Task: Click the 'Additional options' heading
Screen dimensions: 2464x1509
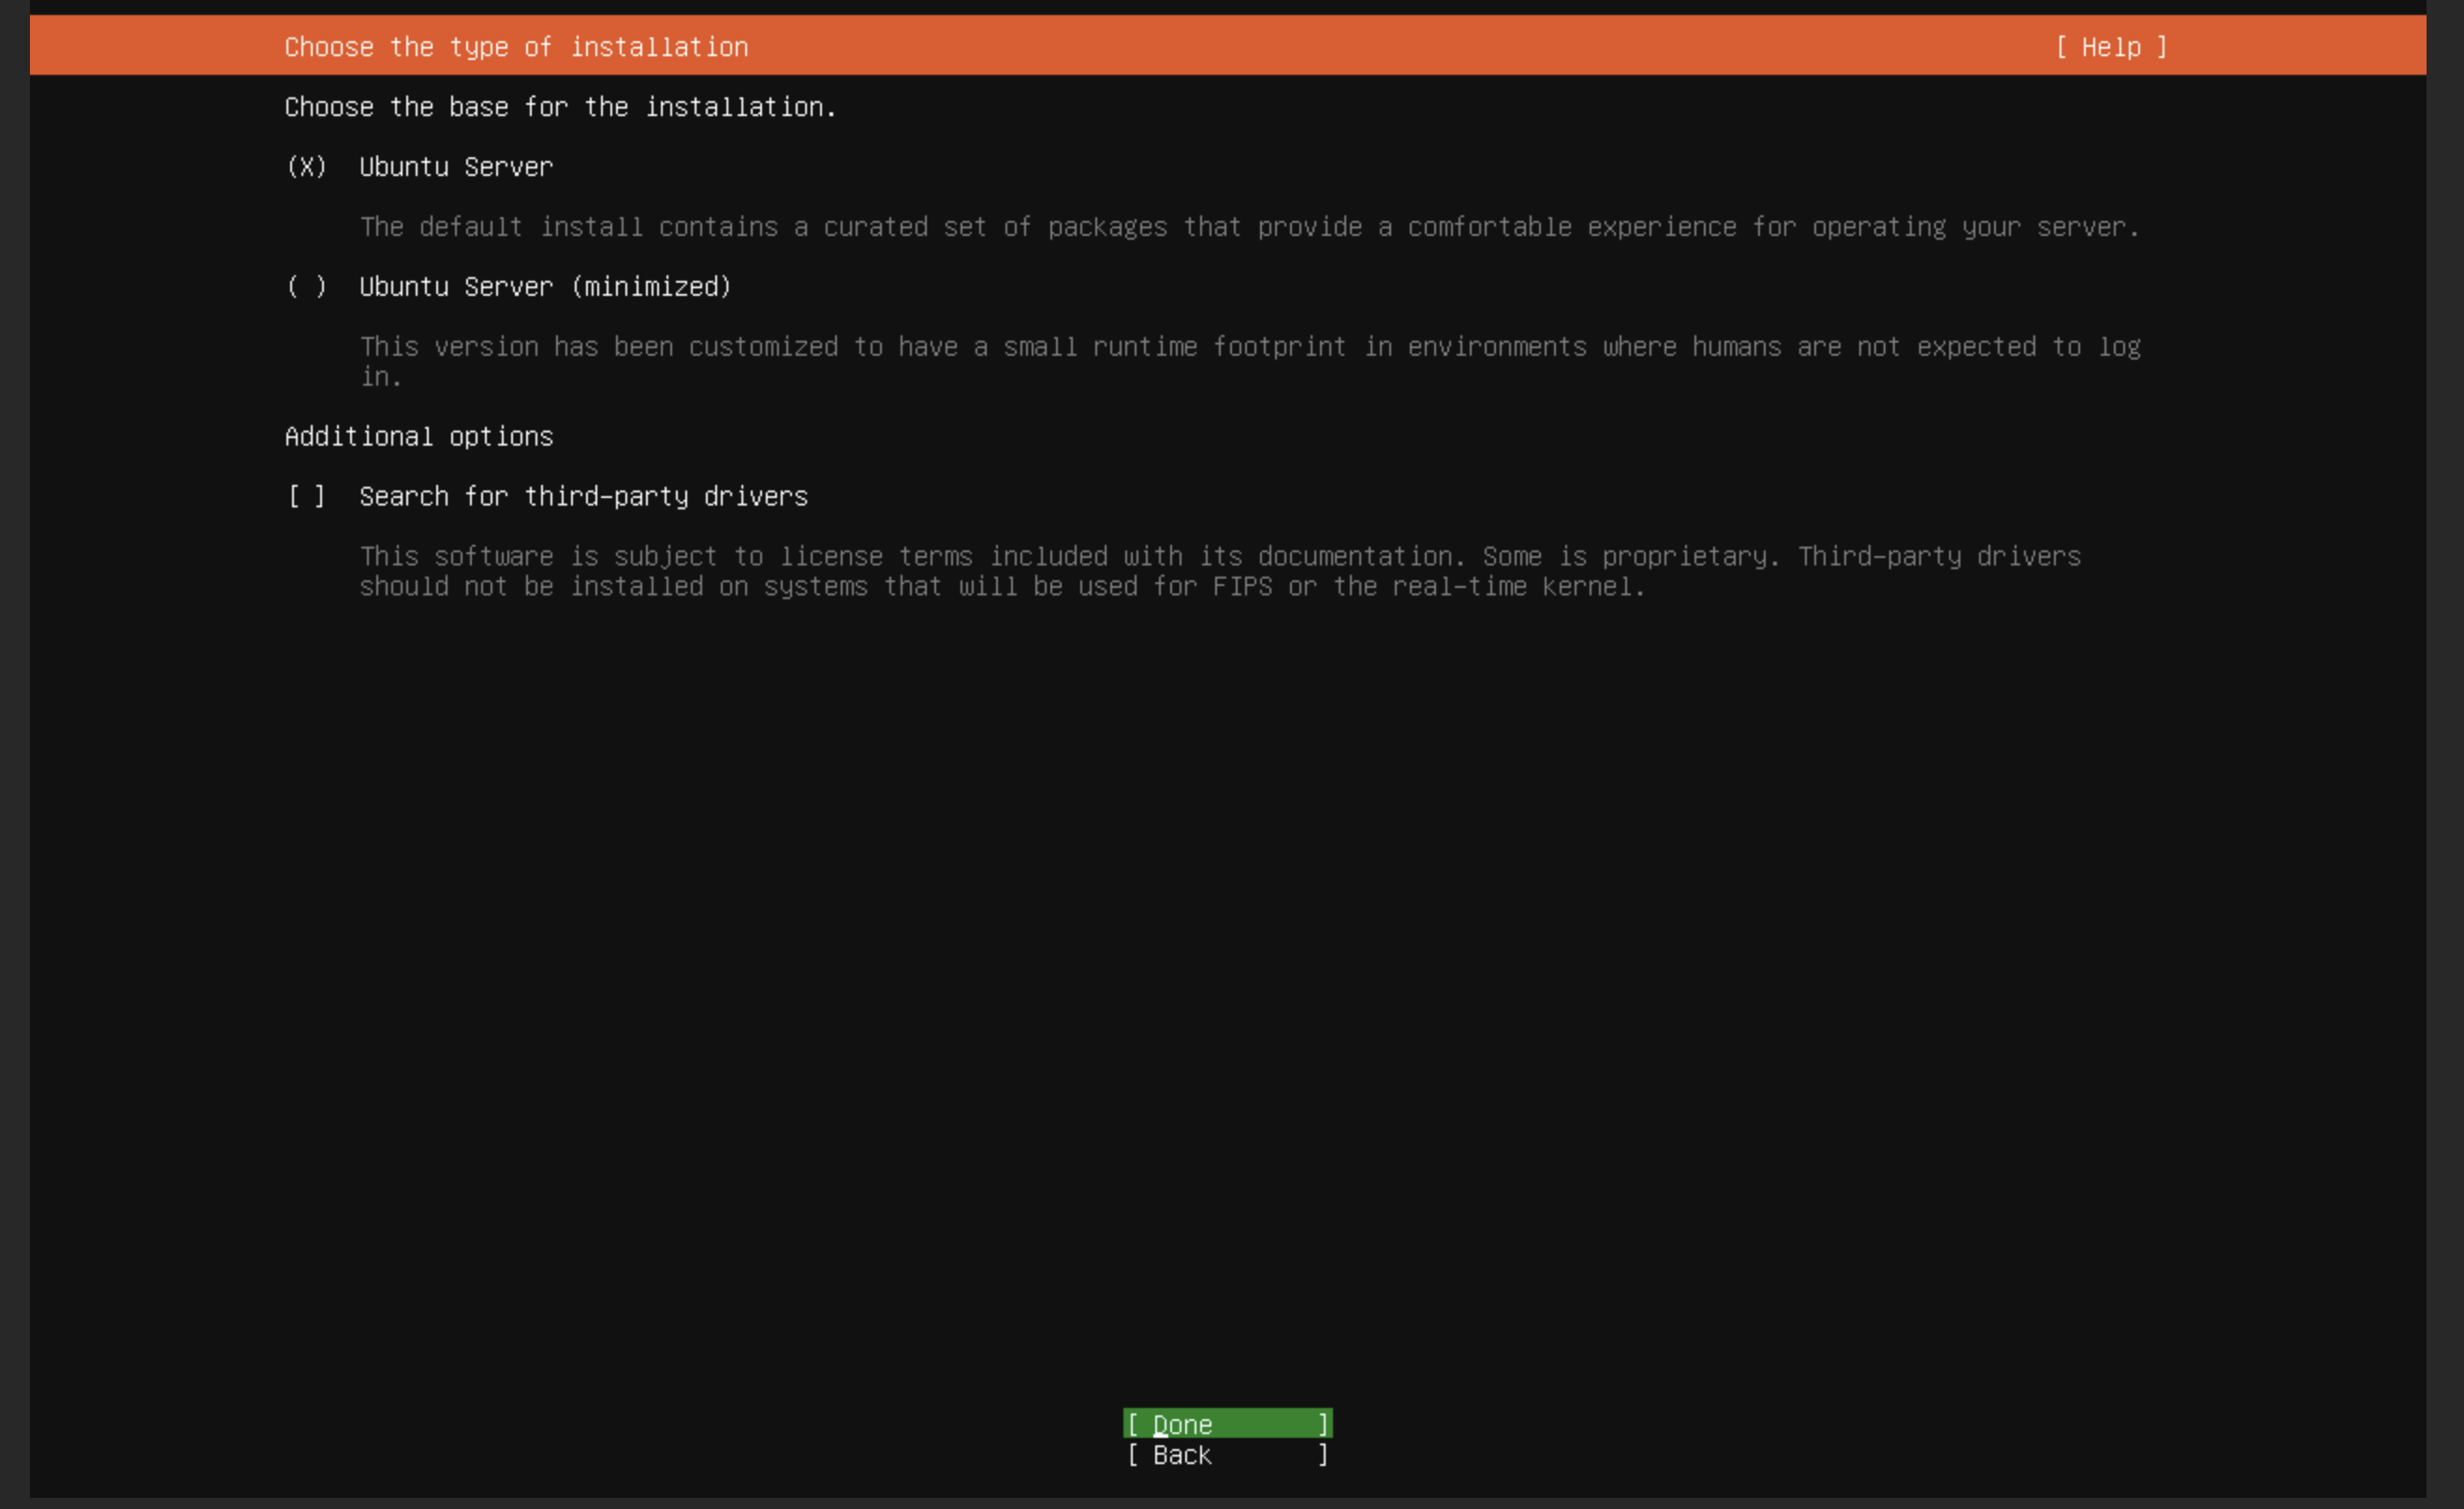Action: tap(419, 437)
